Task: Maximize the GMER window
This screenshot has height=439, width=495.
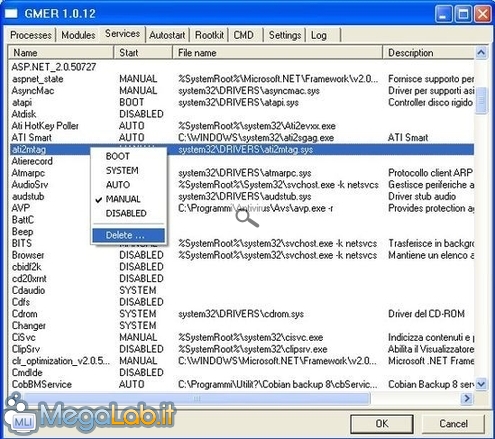Action: click(463, 14)
